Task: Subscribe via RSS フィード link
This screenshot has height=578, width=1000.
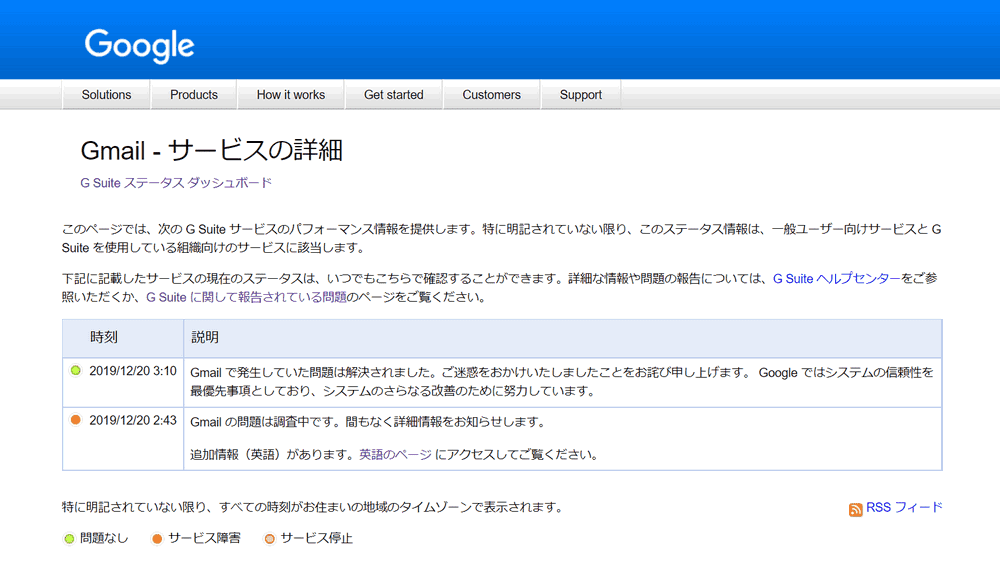Action: tap(904, 508)
